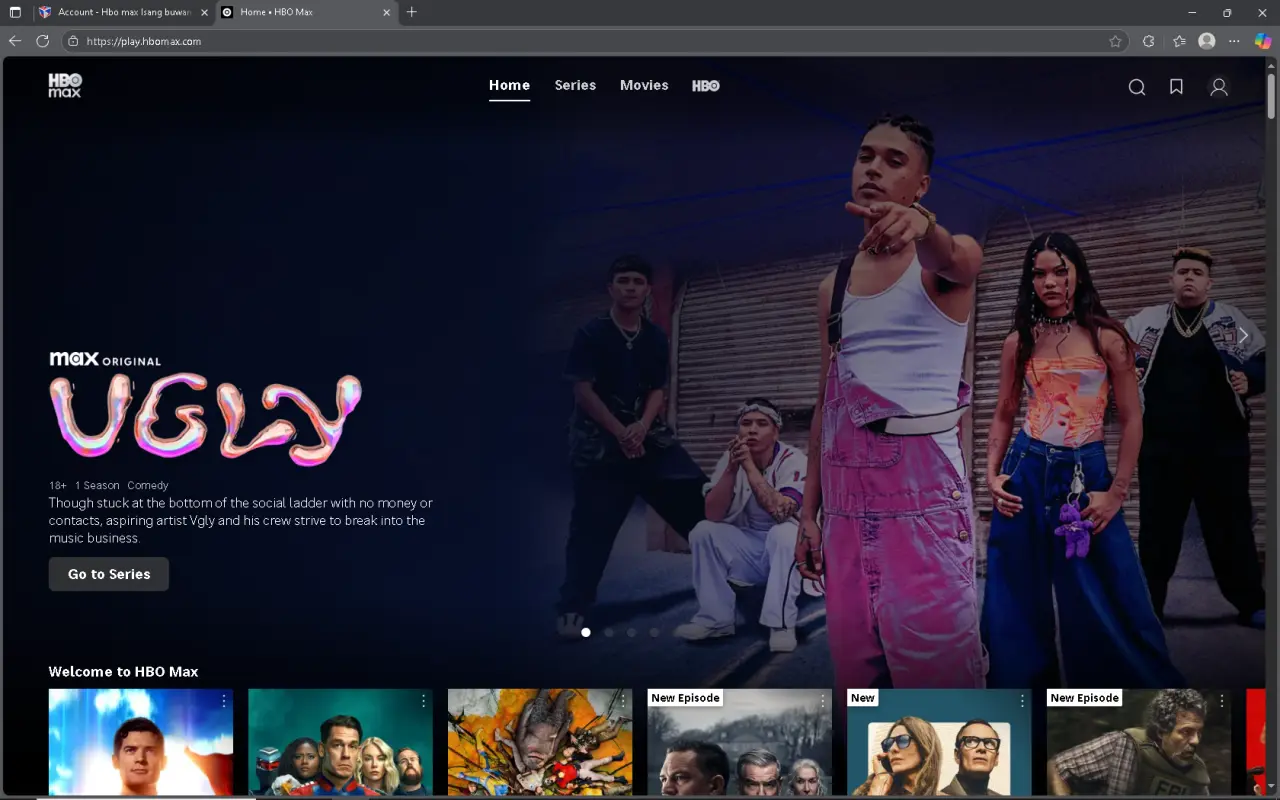This screenshot has height=800, width=1280.
Task: Click the Go to Series button
Action: click(x=109, y=574)
